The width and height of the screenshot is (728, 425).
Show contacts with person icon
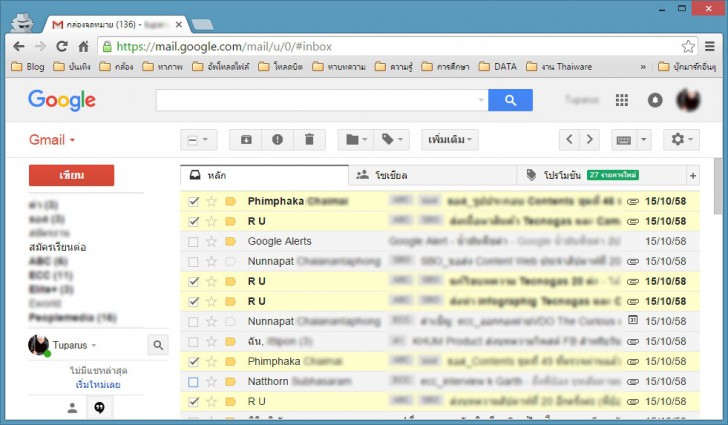(x=72, y=408)
